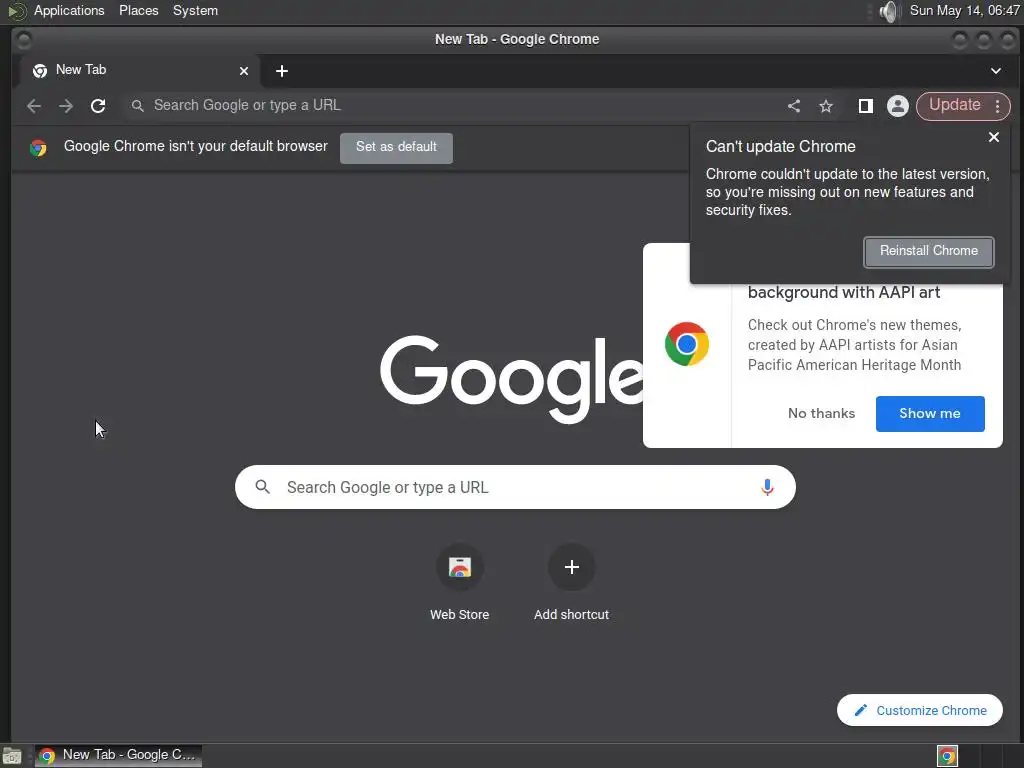Click the search magnifier icon in the page search box

click(263, 487)
